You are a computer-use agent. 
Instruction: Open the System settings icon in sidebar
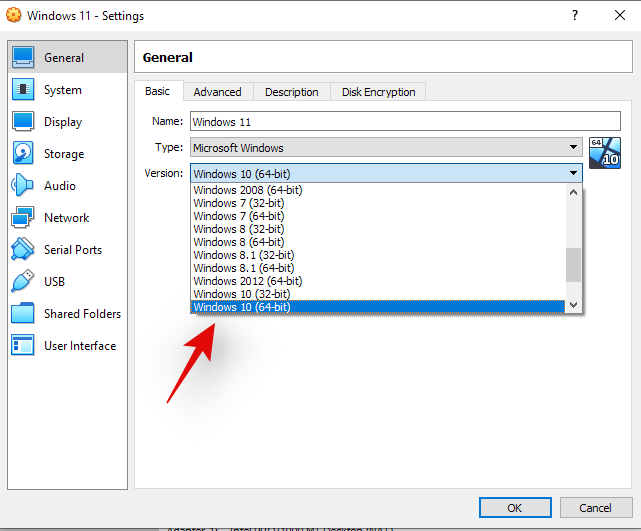(x=23, y=90)
